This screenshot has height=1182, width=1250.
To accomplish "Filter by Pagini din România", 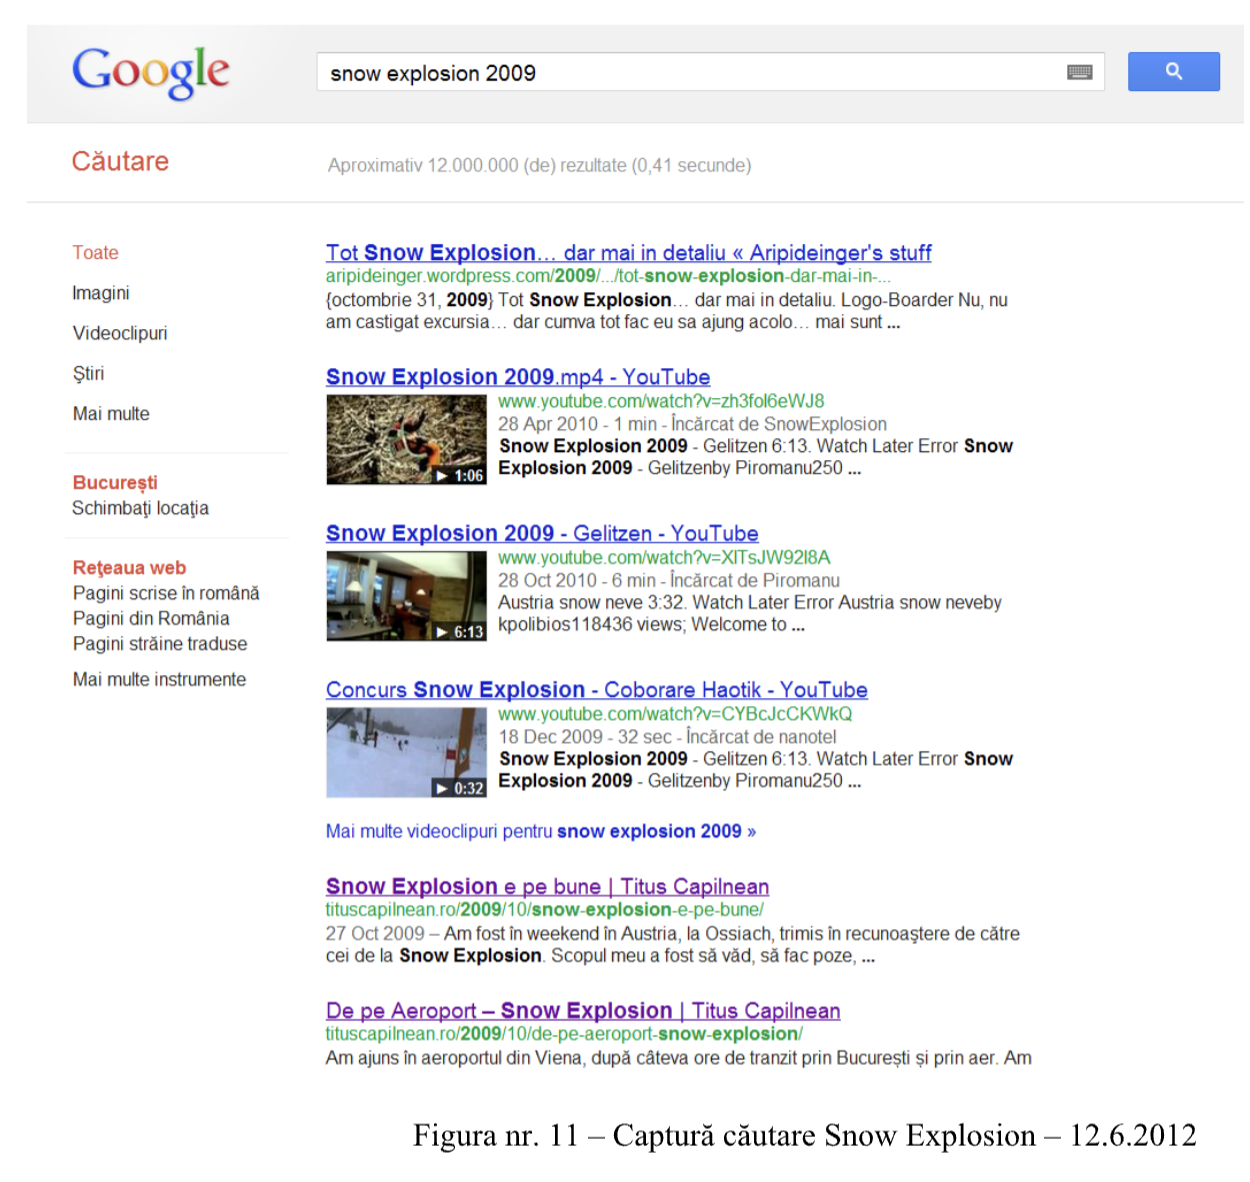I will coord(151,618).
